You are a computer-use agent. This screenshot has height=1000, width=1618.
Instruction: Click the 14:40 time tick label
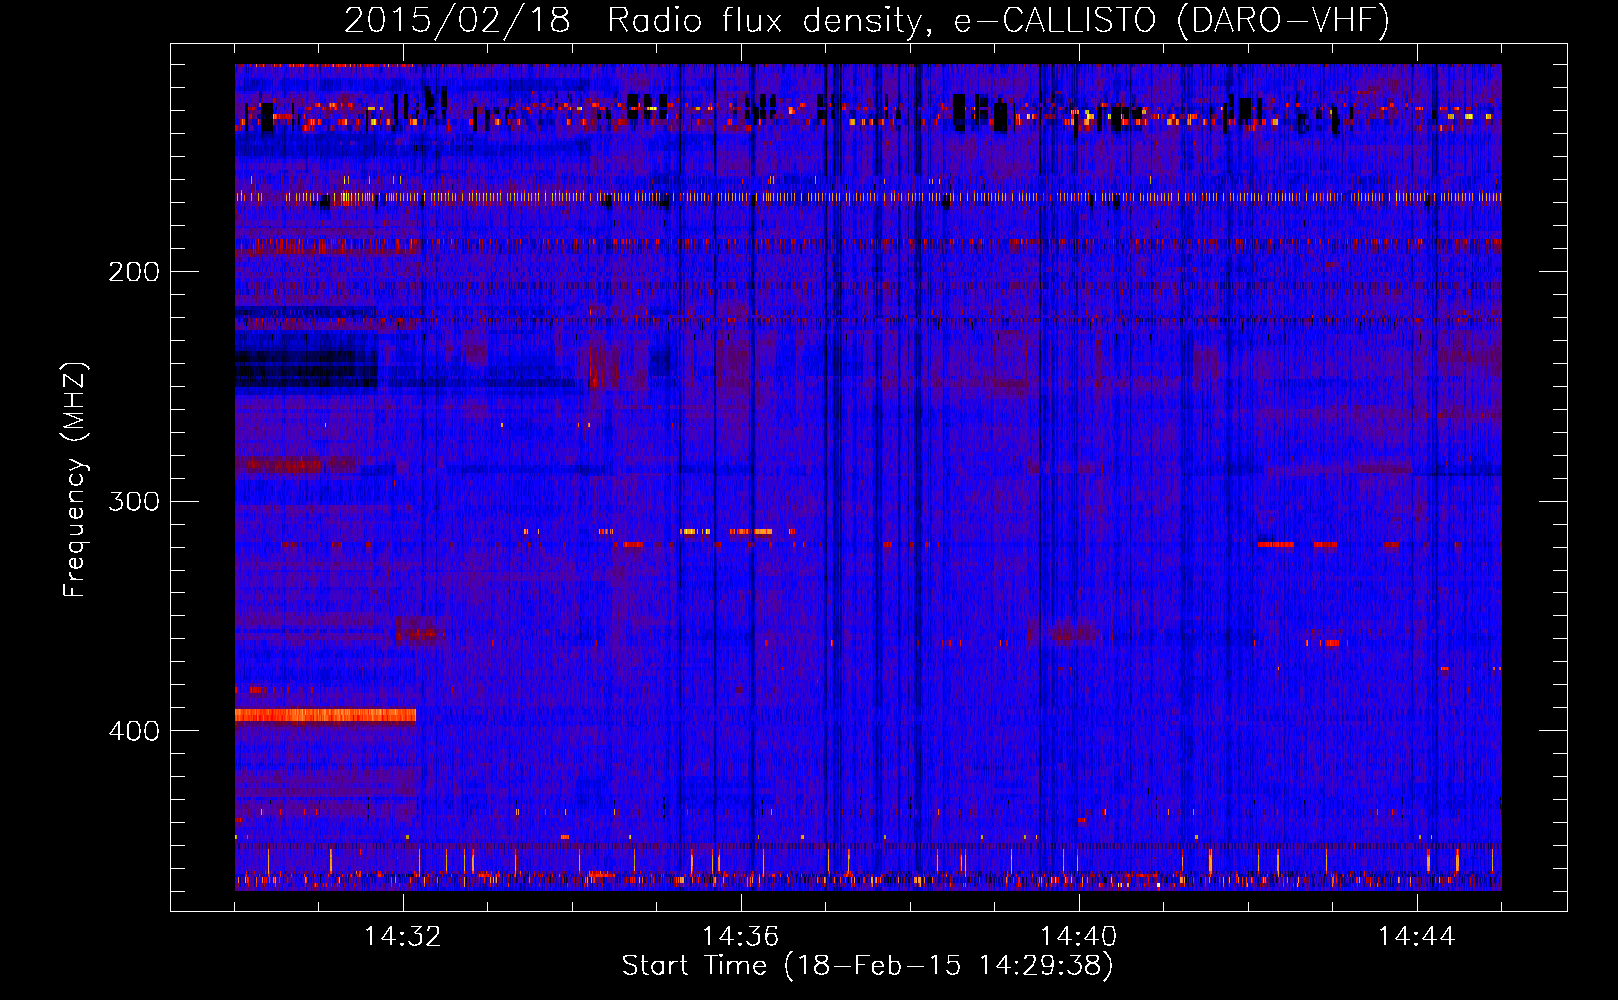click(1079, 937)
